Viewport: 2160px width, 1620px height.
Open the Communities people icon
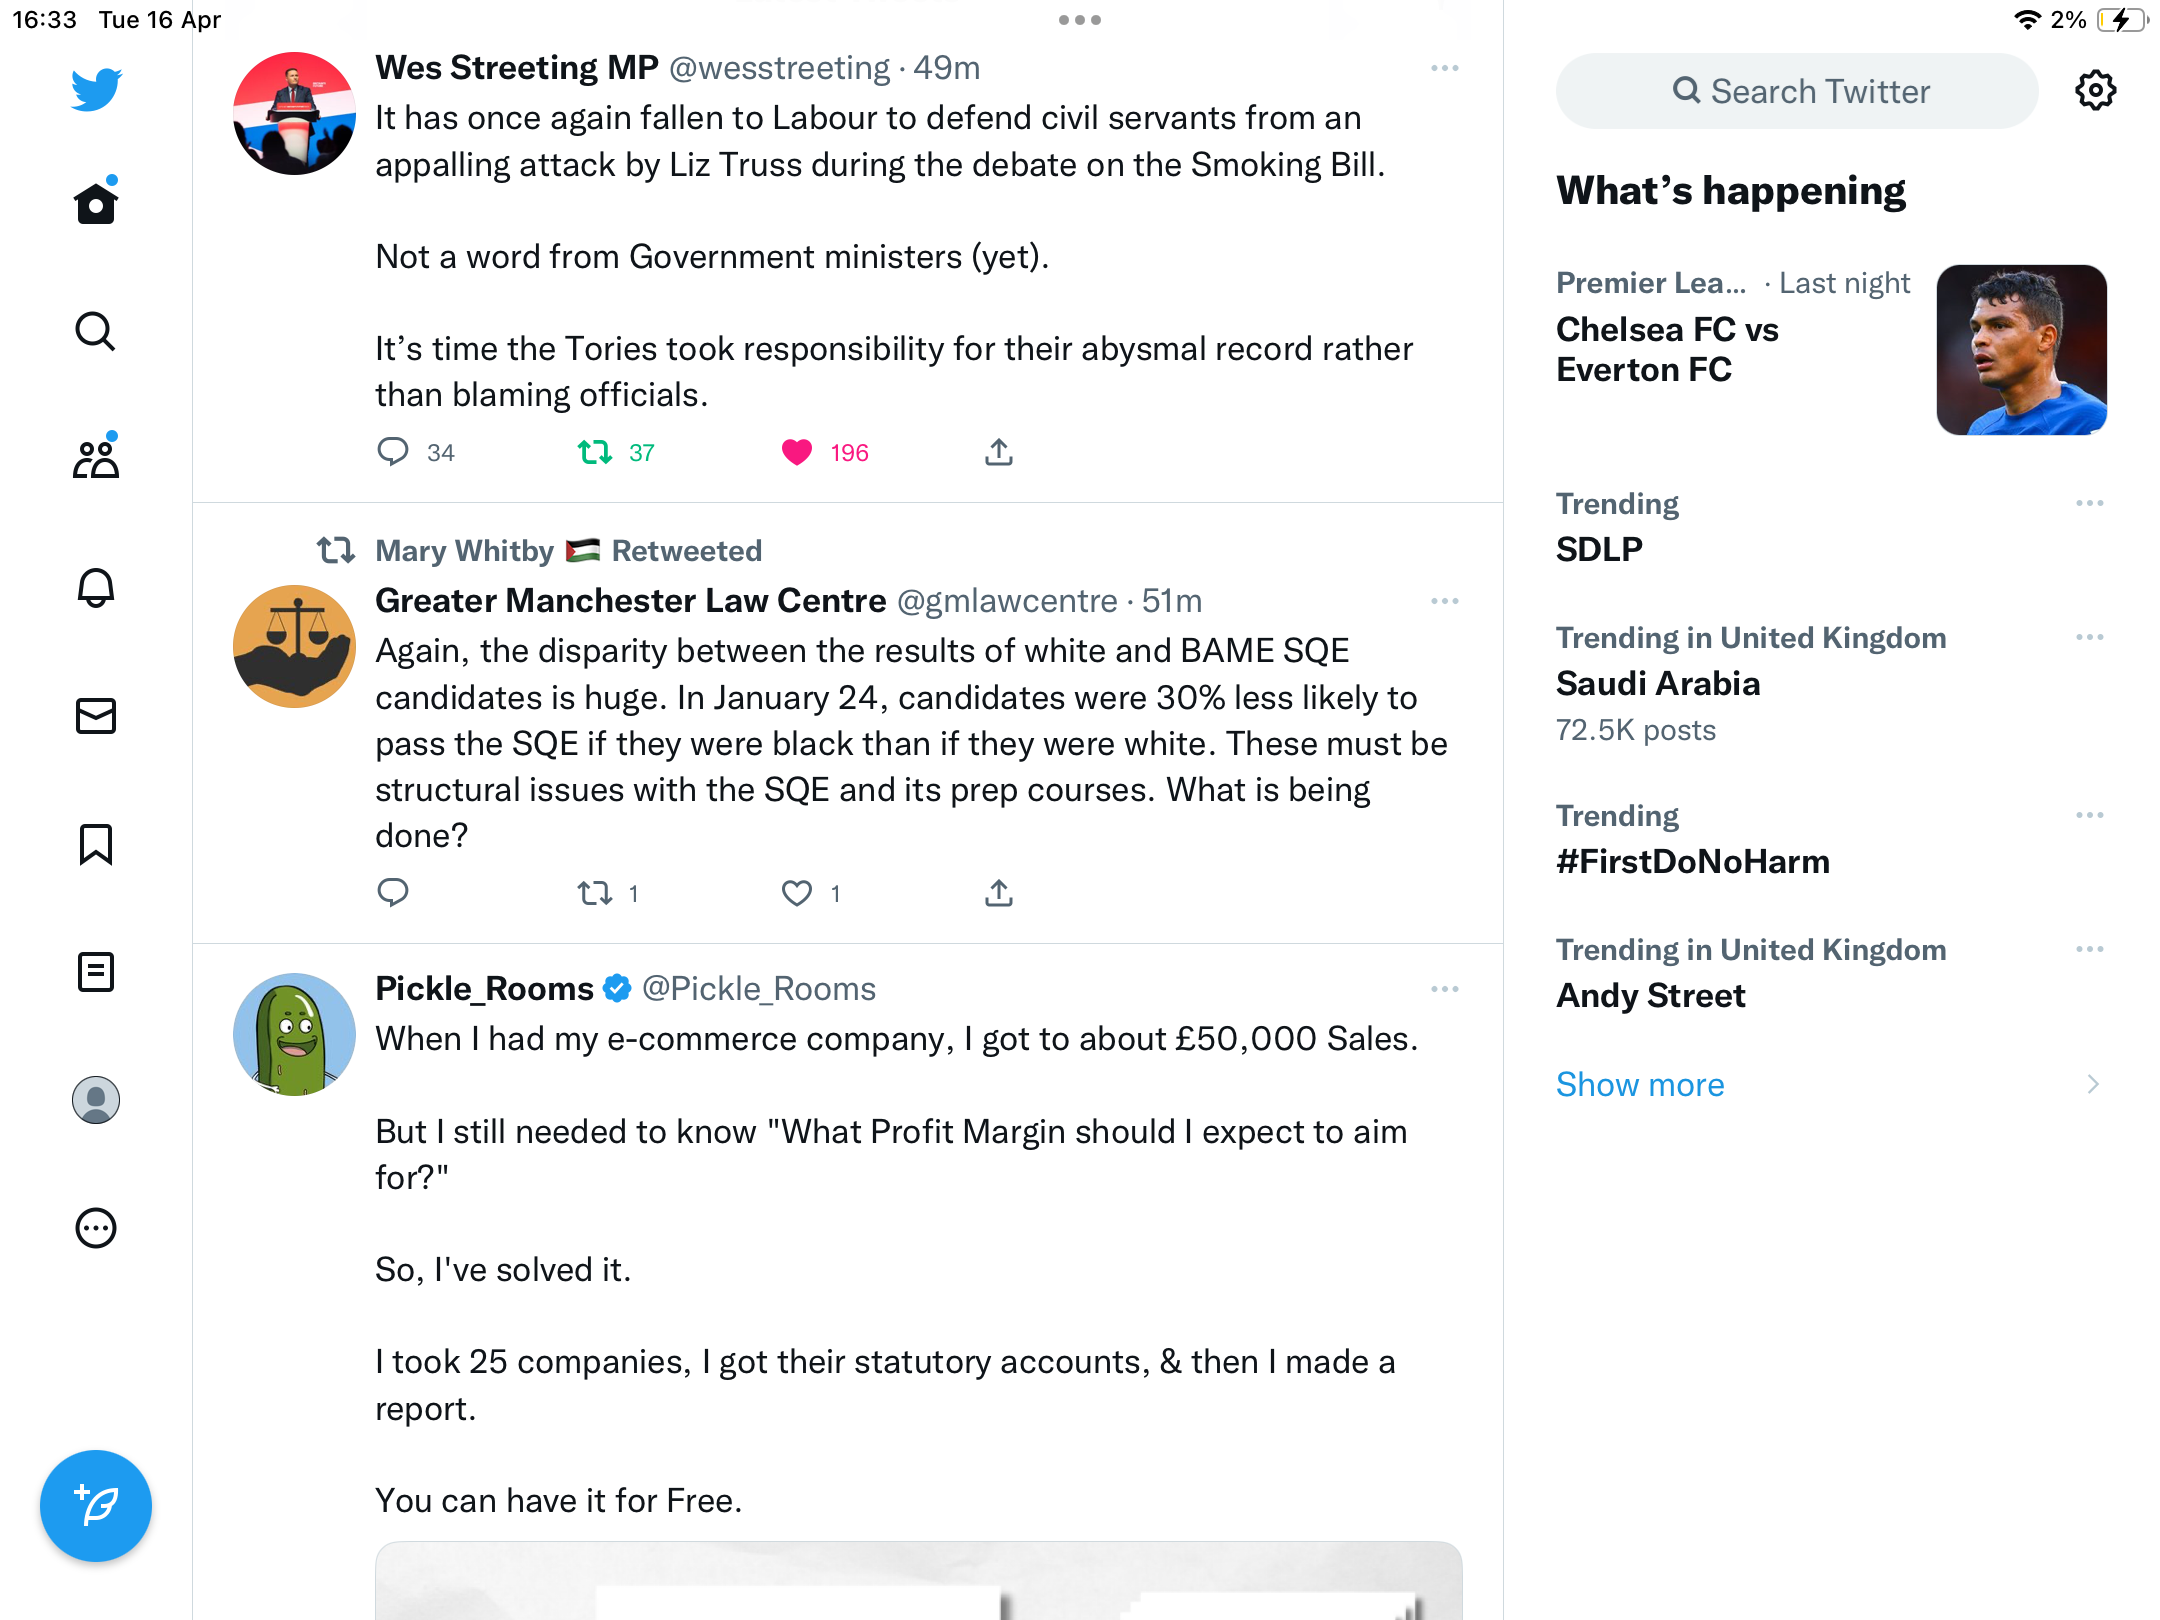96,459
